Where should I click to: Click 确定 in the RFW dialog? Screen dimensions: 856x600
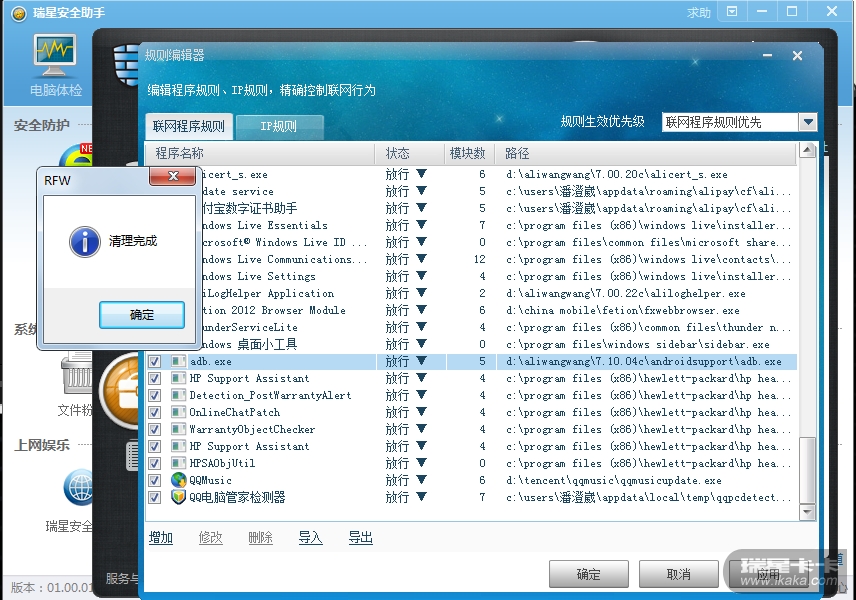(142, 315)
